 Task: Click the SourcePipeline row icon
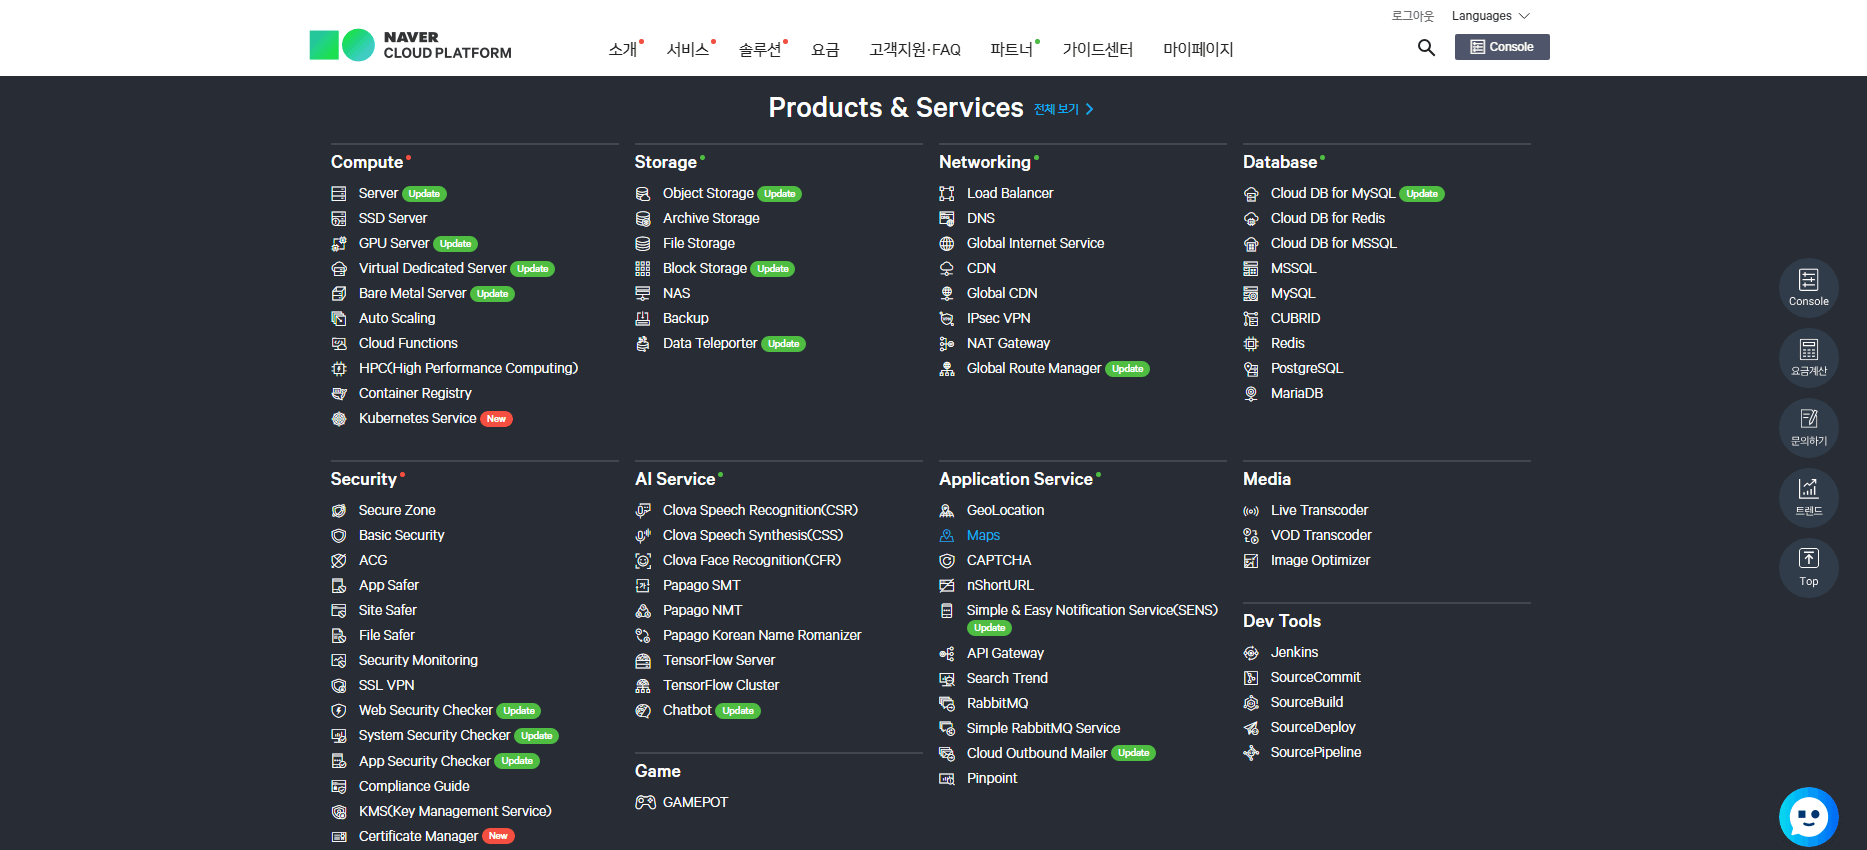(1251, 753)
